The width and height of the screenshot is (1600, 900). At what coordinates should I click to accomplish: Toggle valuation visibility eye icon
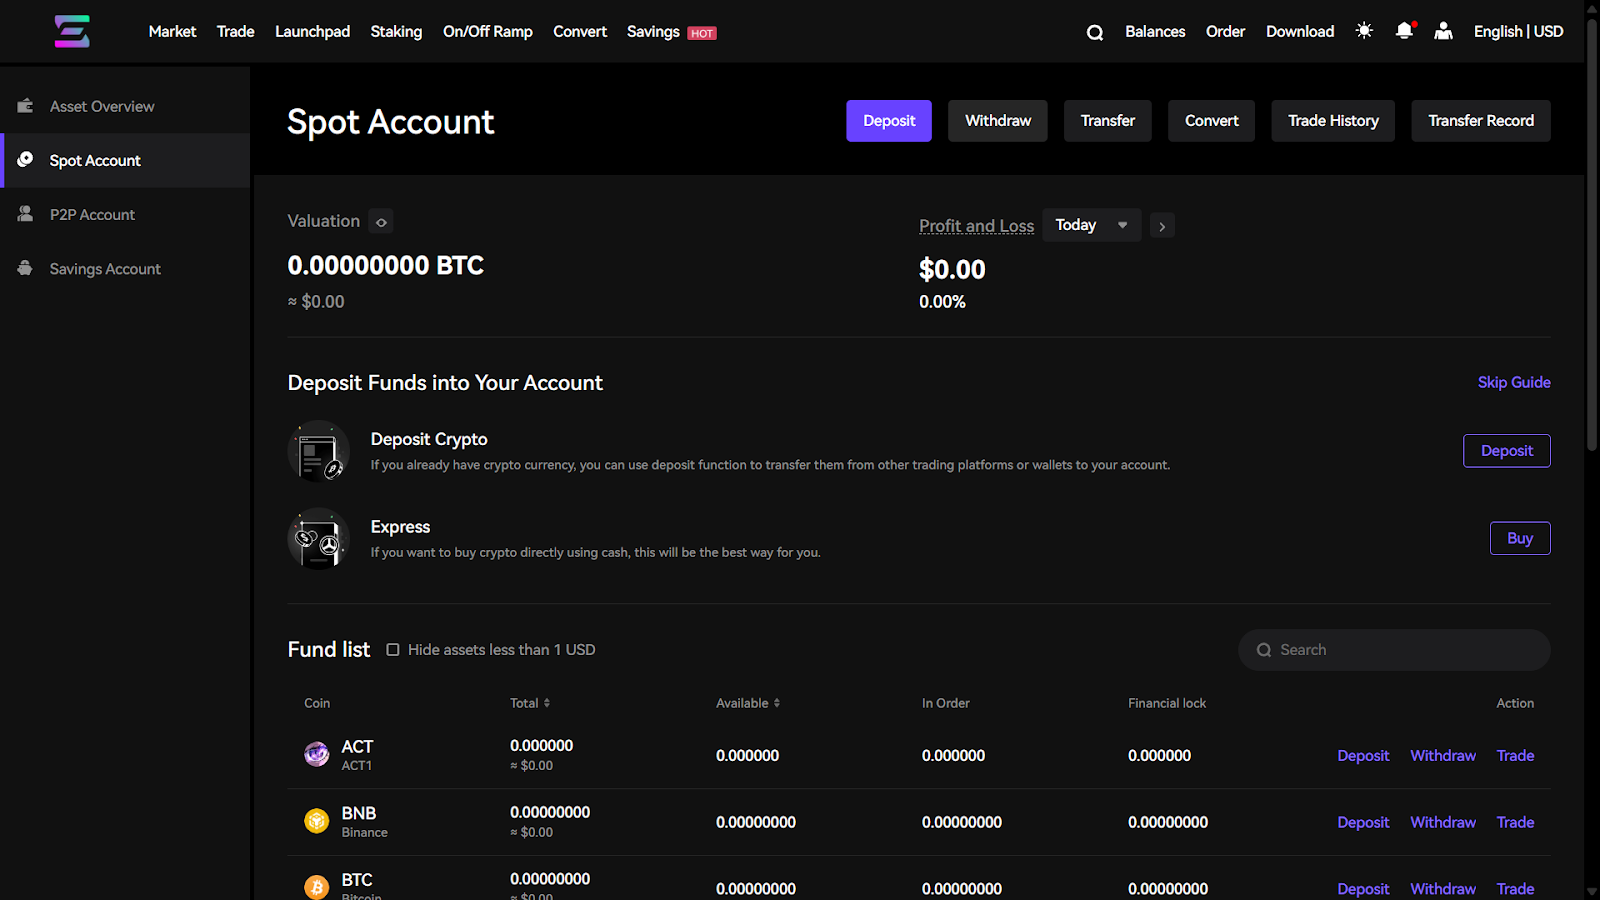tap(381, 222)
